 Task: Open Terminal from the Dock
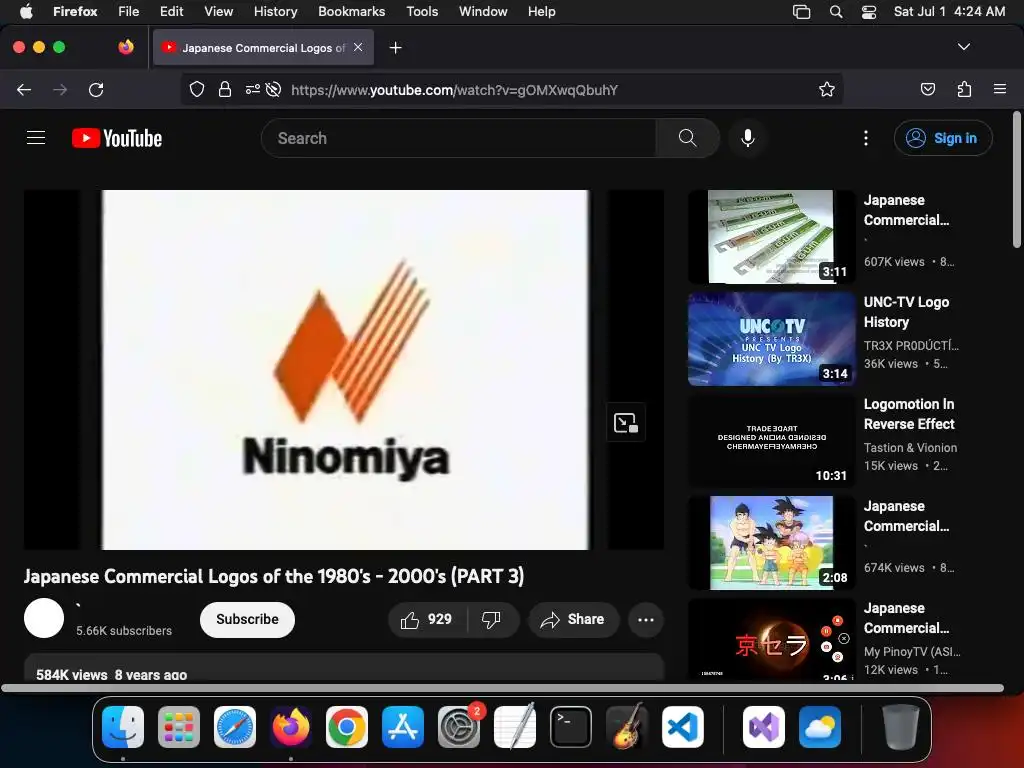tap(571, 727)
